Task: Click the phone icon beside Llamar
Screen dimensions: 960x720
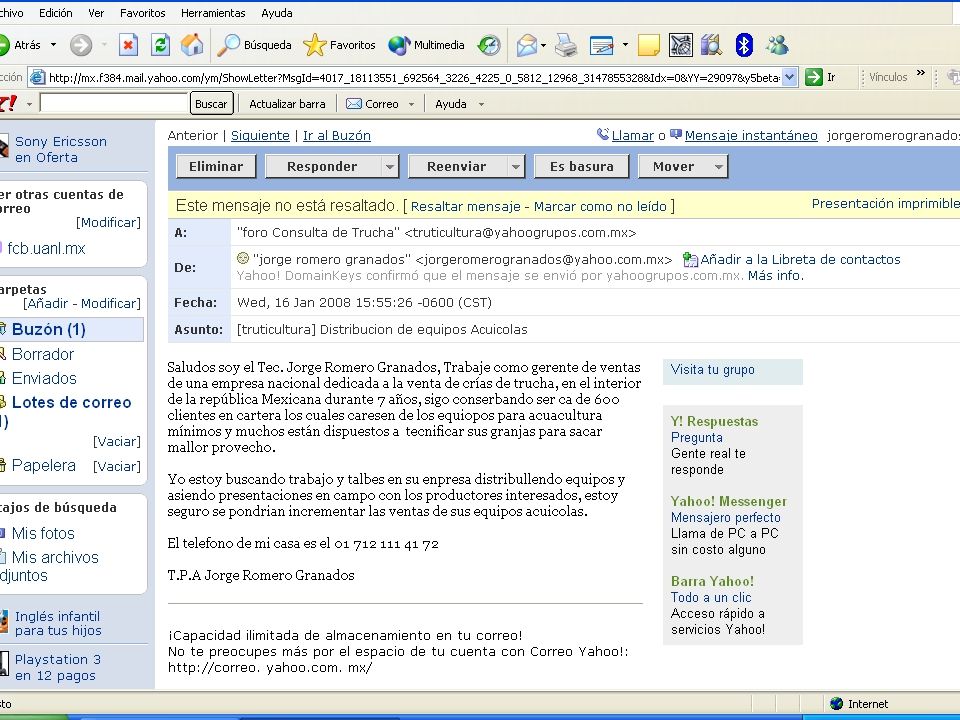Action: tap(602, 134)
